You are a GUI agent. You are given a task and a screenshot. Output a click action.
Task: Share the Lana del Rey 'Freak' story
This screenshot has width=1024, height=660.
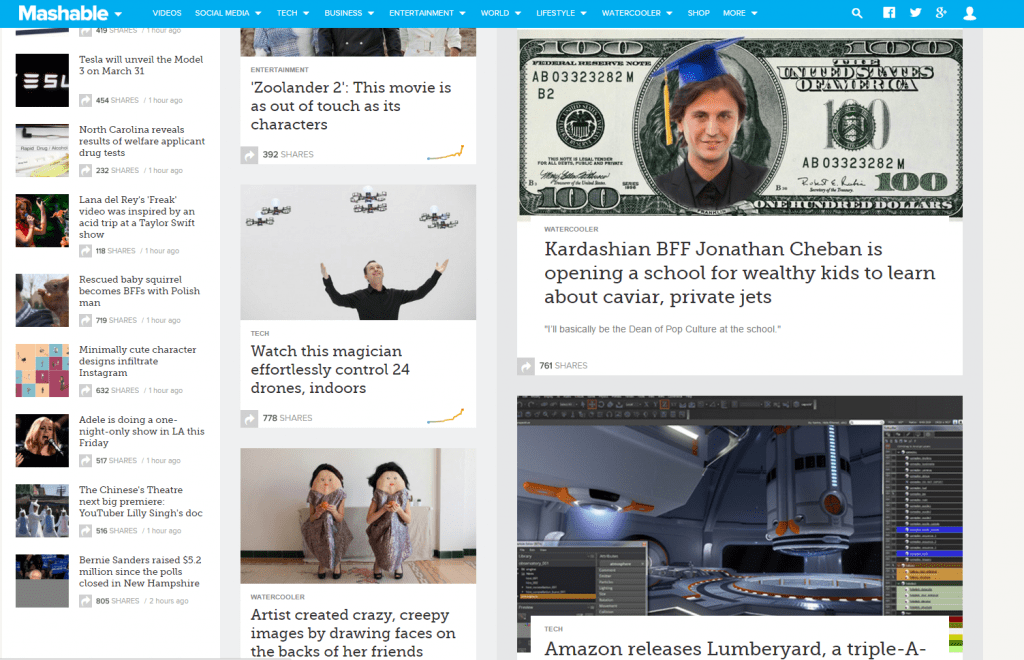point(86,251)
